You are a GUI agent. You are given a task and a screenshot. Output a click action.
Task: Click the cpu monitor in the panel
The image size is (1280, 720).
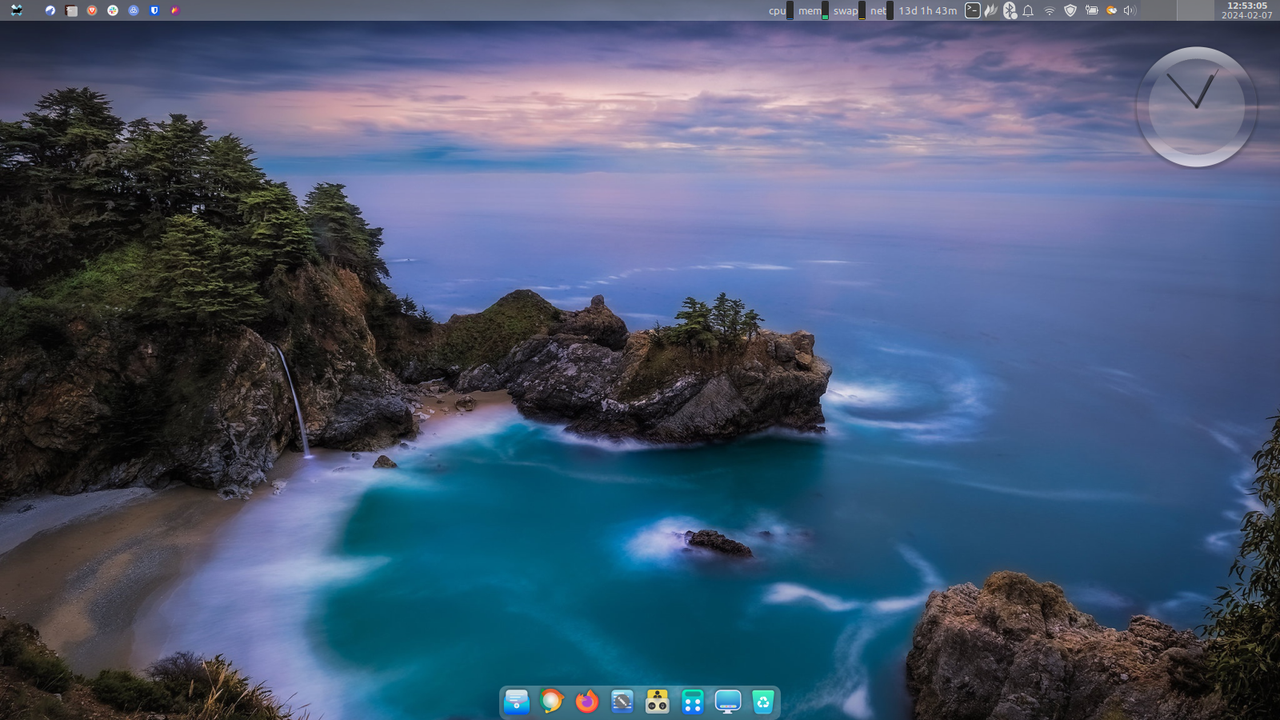[x=781, y=10]
